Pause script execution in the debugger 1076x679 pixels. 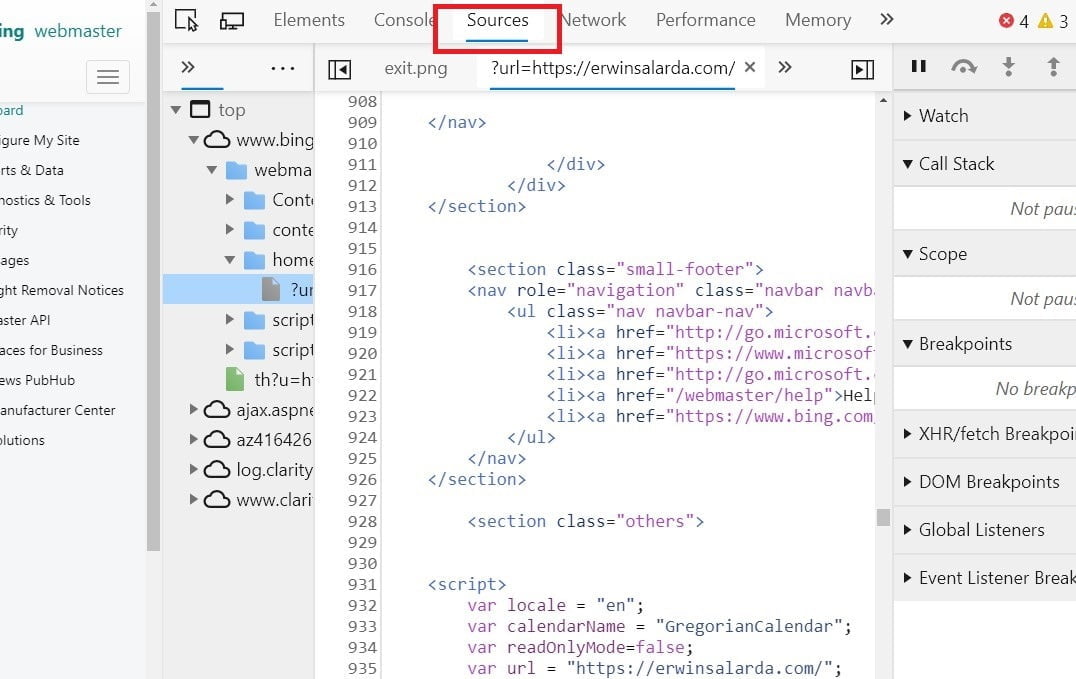tap(918, 66)
